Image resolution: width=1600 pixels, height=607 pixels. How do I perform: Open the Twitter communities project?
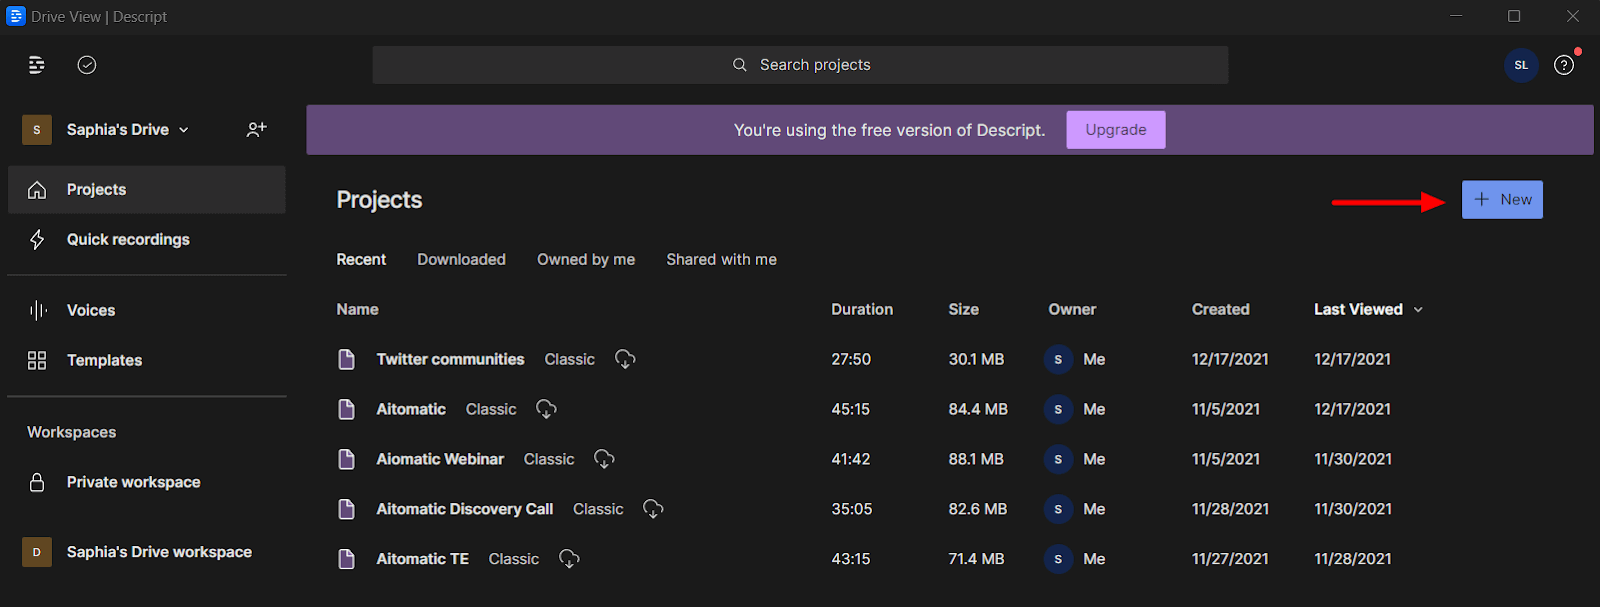pos(450,359)
